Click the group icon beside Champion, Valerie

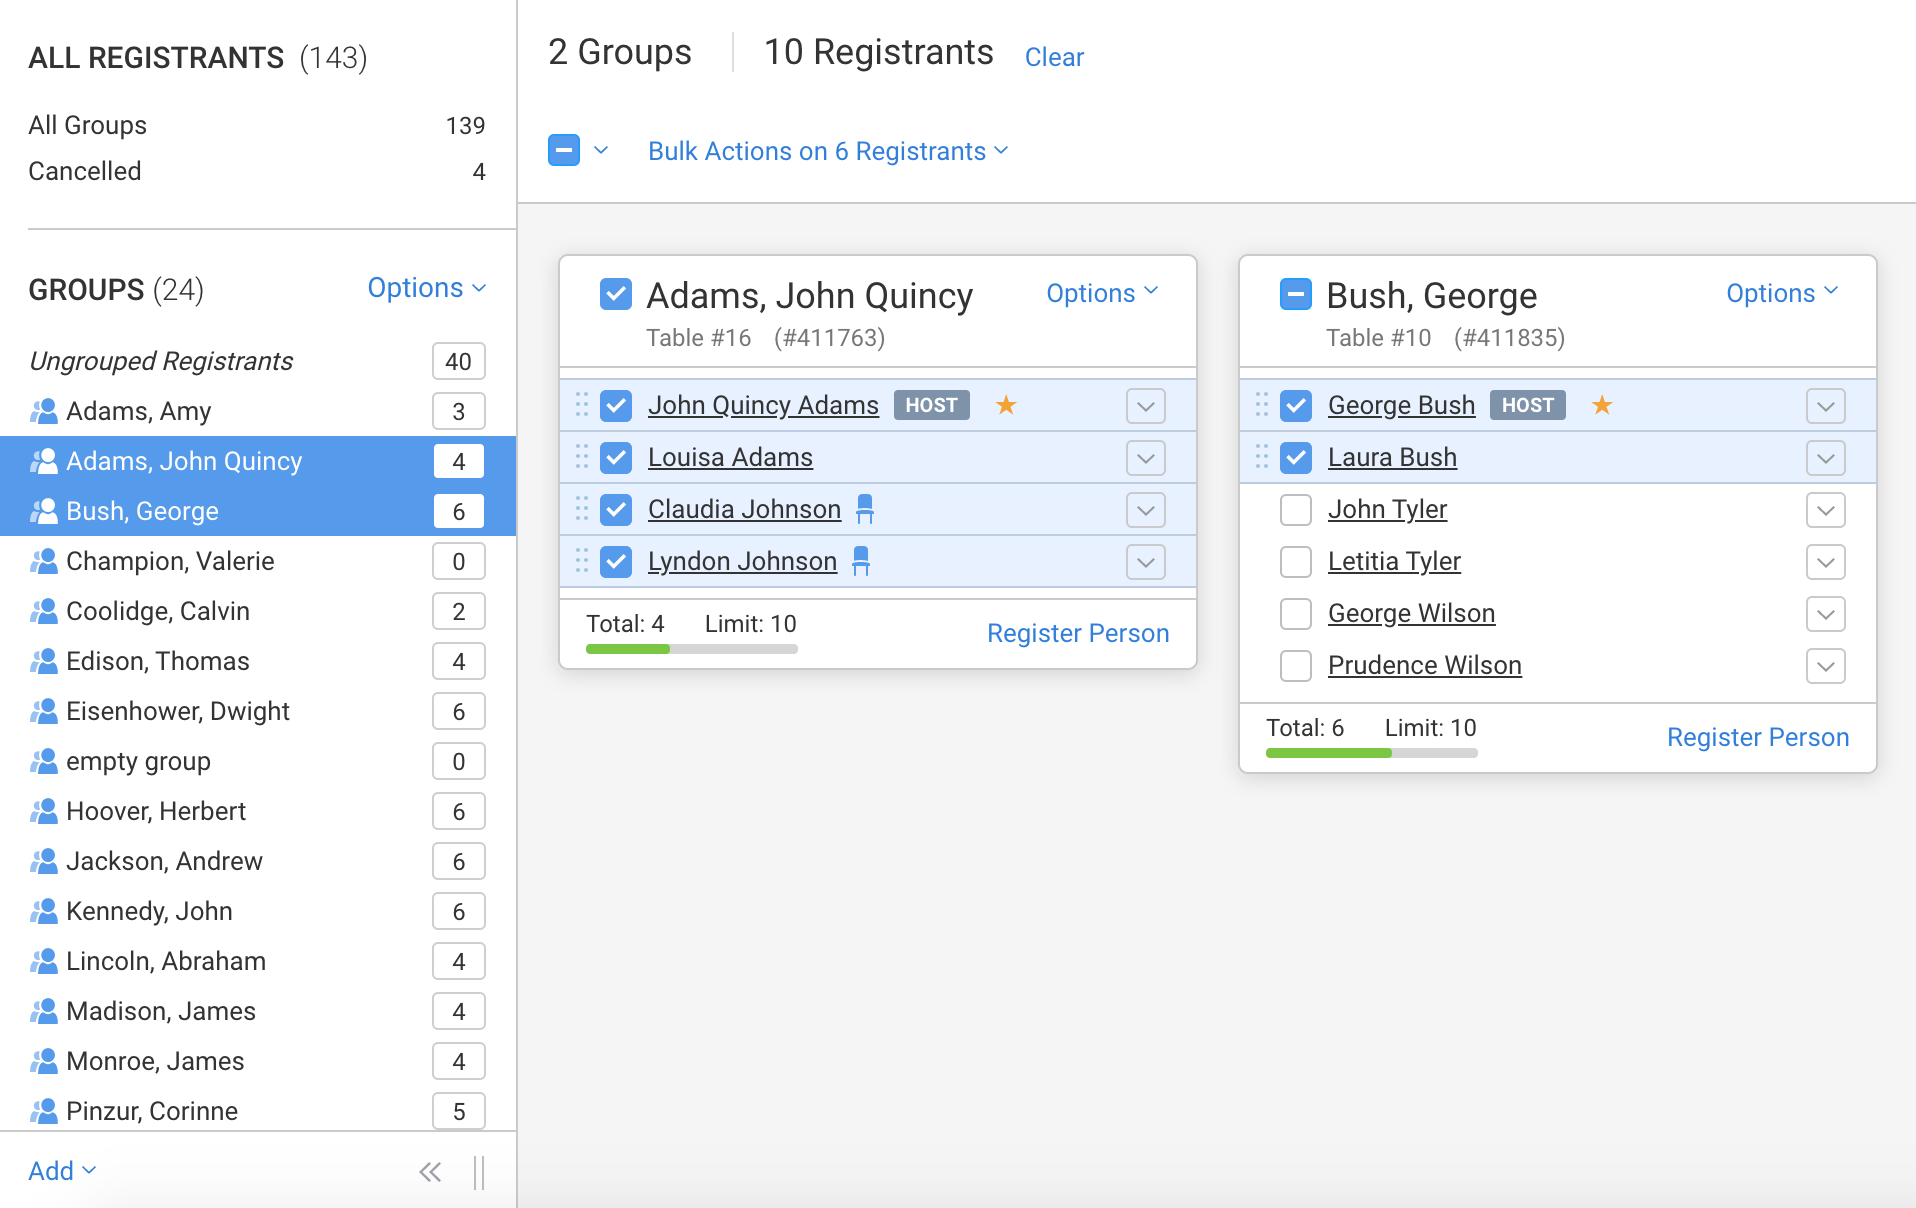(43, 561)
